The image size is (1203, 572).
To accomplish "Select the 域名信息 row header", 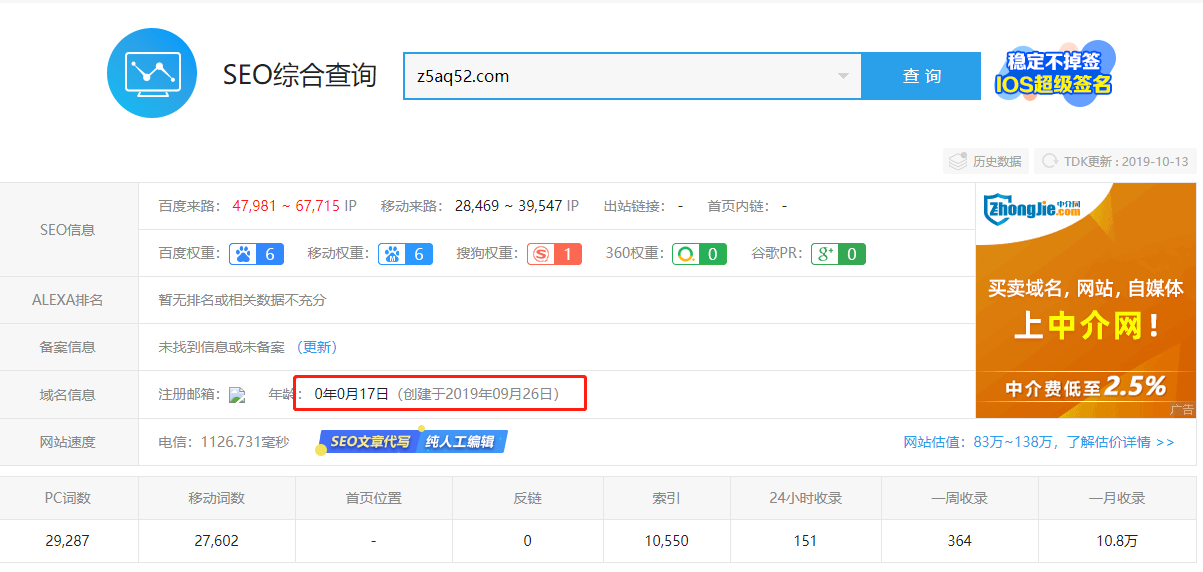I will [x=69, y=394].
